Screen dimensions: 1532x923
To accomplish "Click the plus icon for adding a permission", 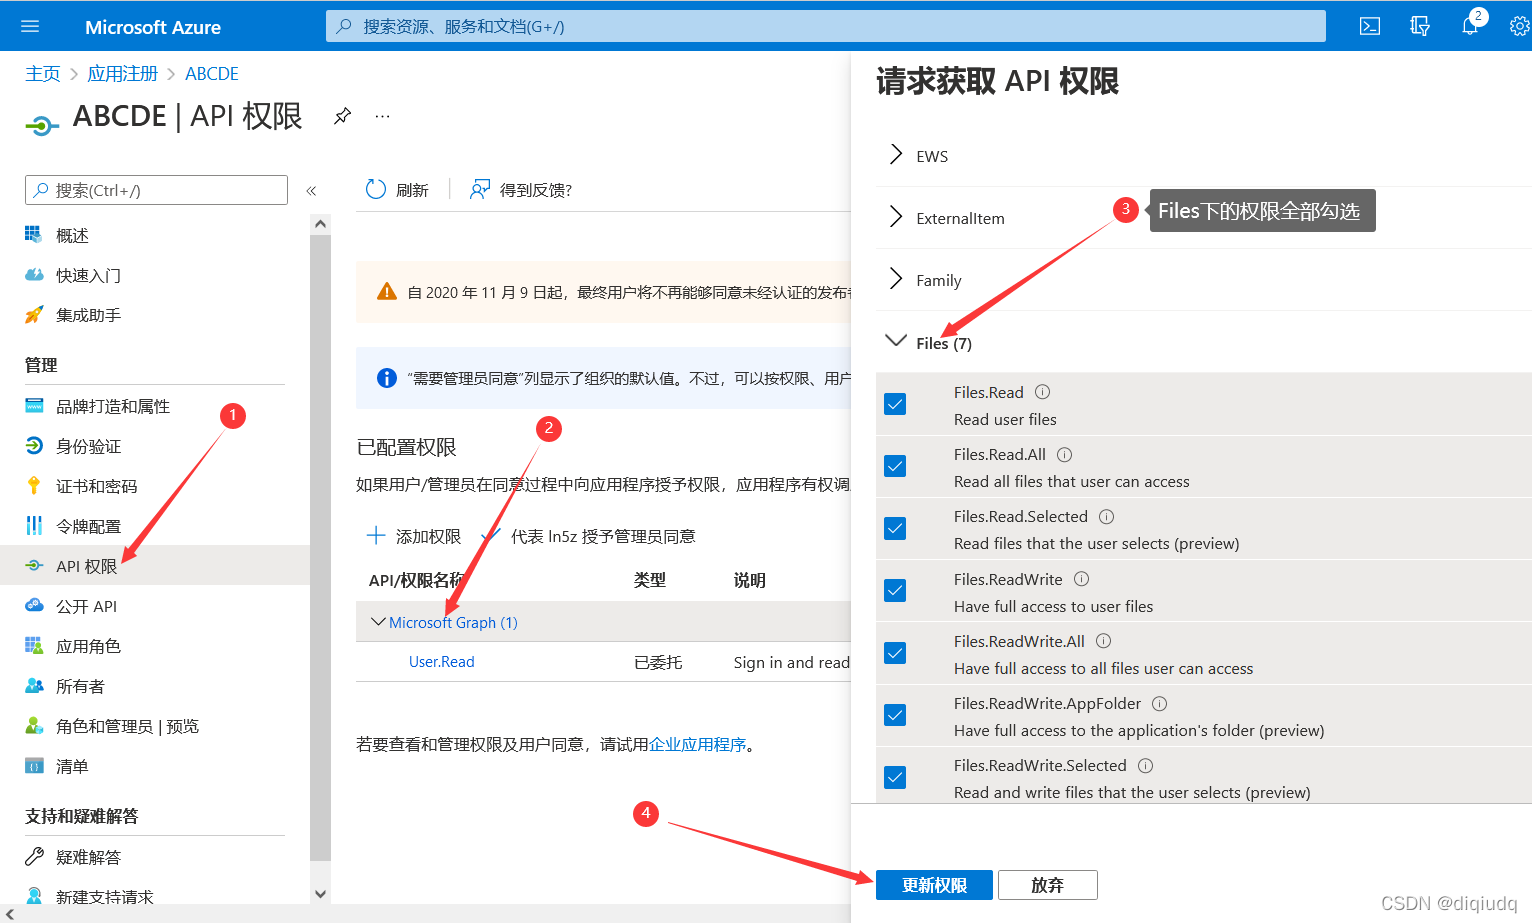I will pos(376,535).
